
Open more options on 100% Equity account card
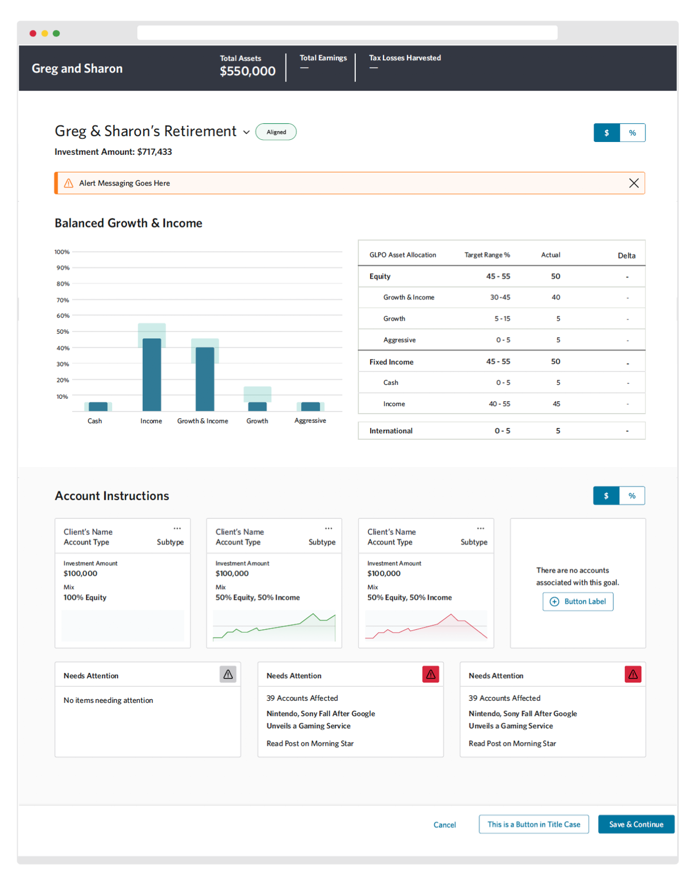(x=177, y=528)
